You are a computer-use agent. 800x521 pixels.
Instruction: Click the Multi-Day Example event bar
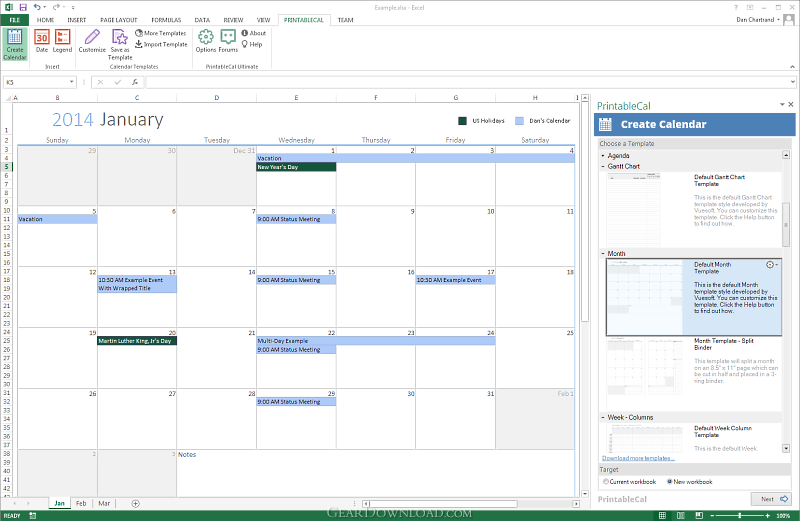click(376, 341)
